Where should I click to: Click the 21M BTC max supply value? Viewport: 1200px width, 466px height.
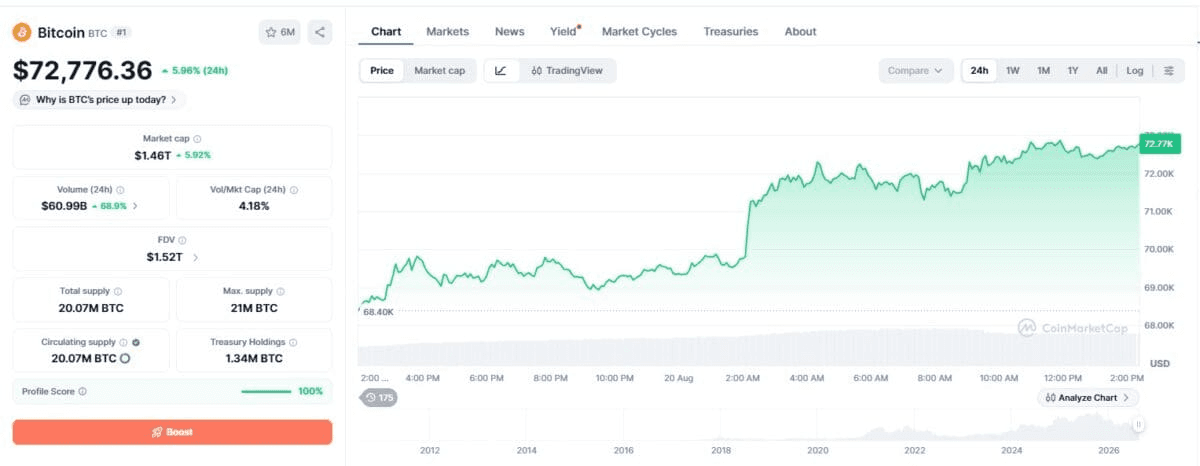[x=254, y=308]
